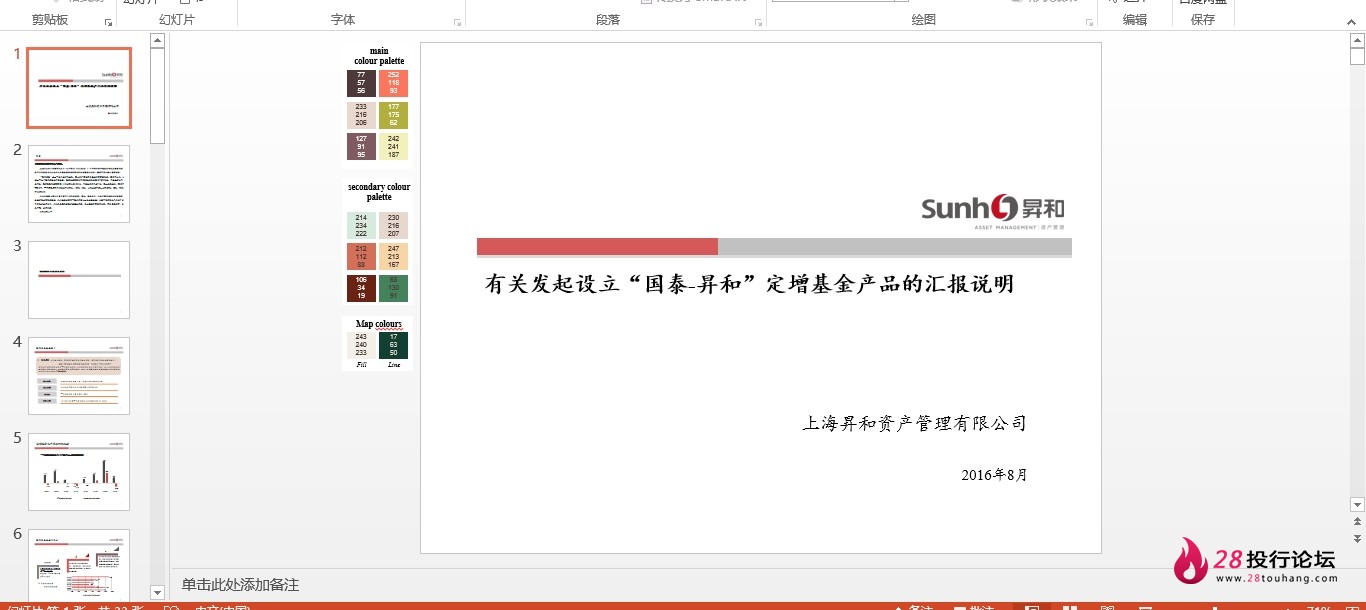Select the grey bar right of red bar

895,246
